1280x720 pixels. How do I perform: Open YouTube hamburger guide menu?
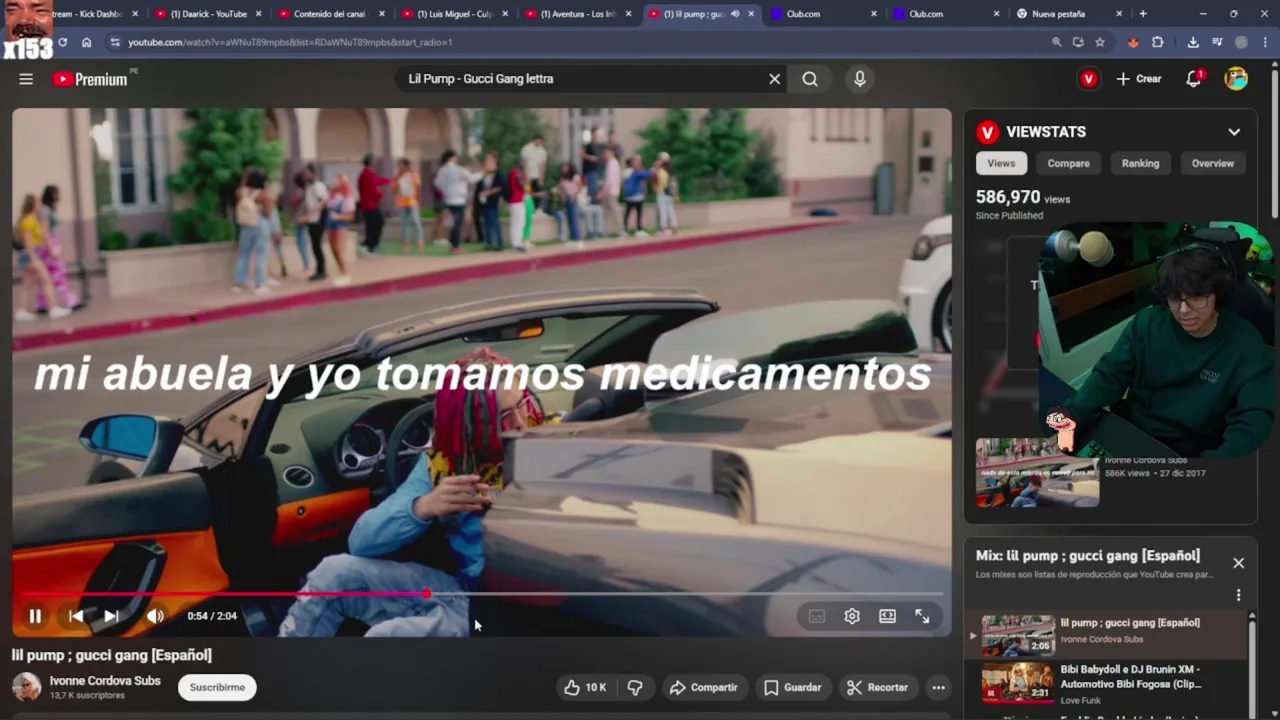[26, 79]
